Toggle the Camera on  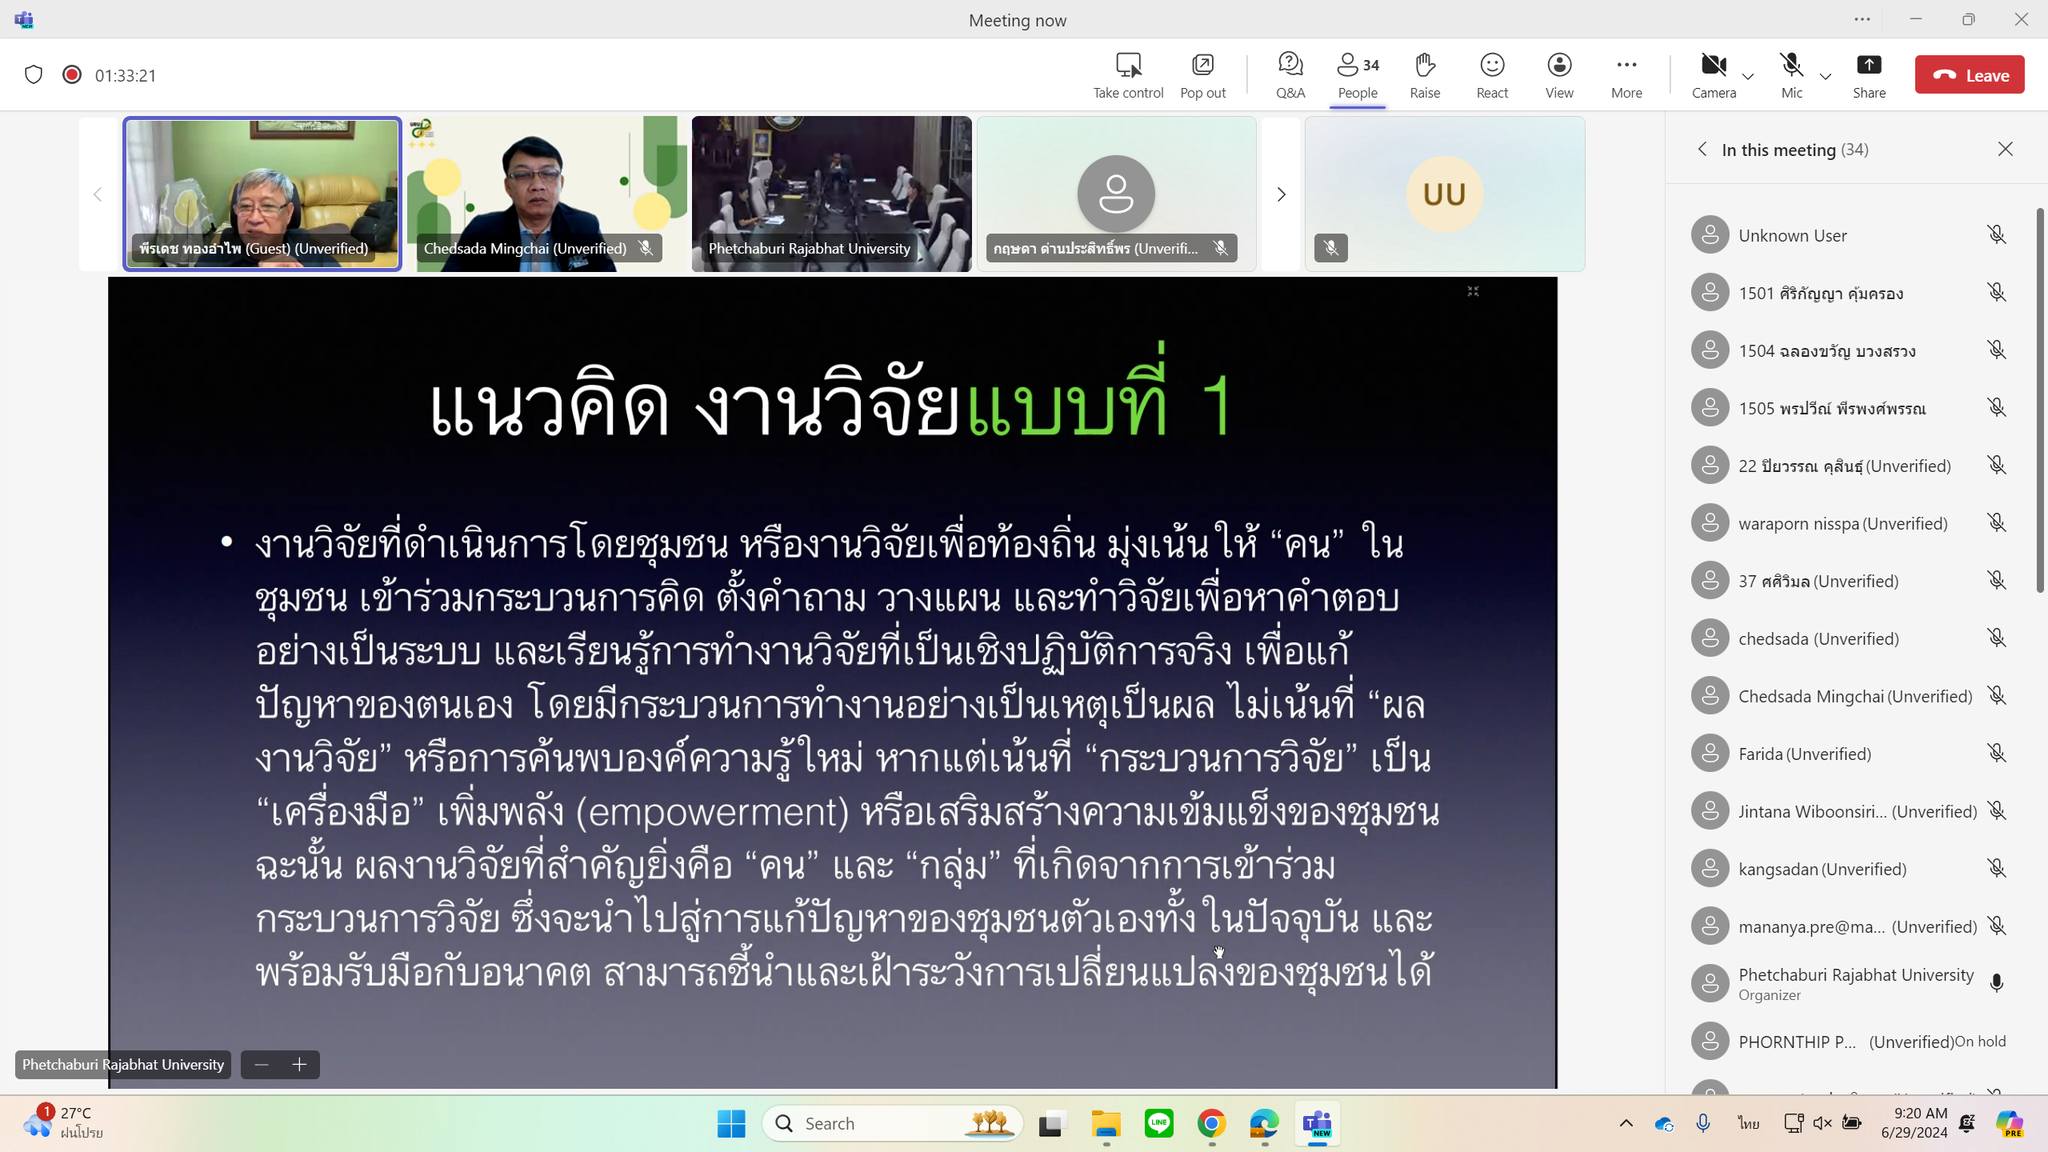coord(1713,66)
